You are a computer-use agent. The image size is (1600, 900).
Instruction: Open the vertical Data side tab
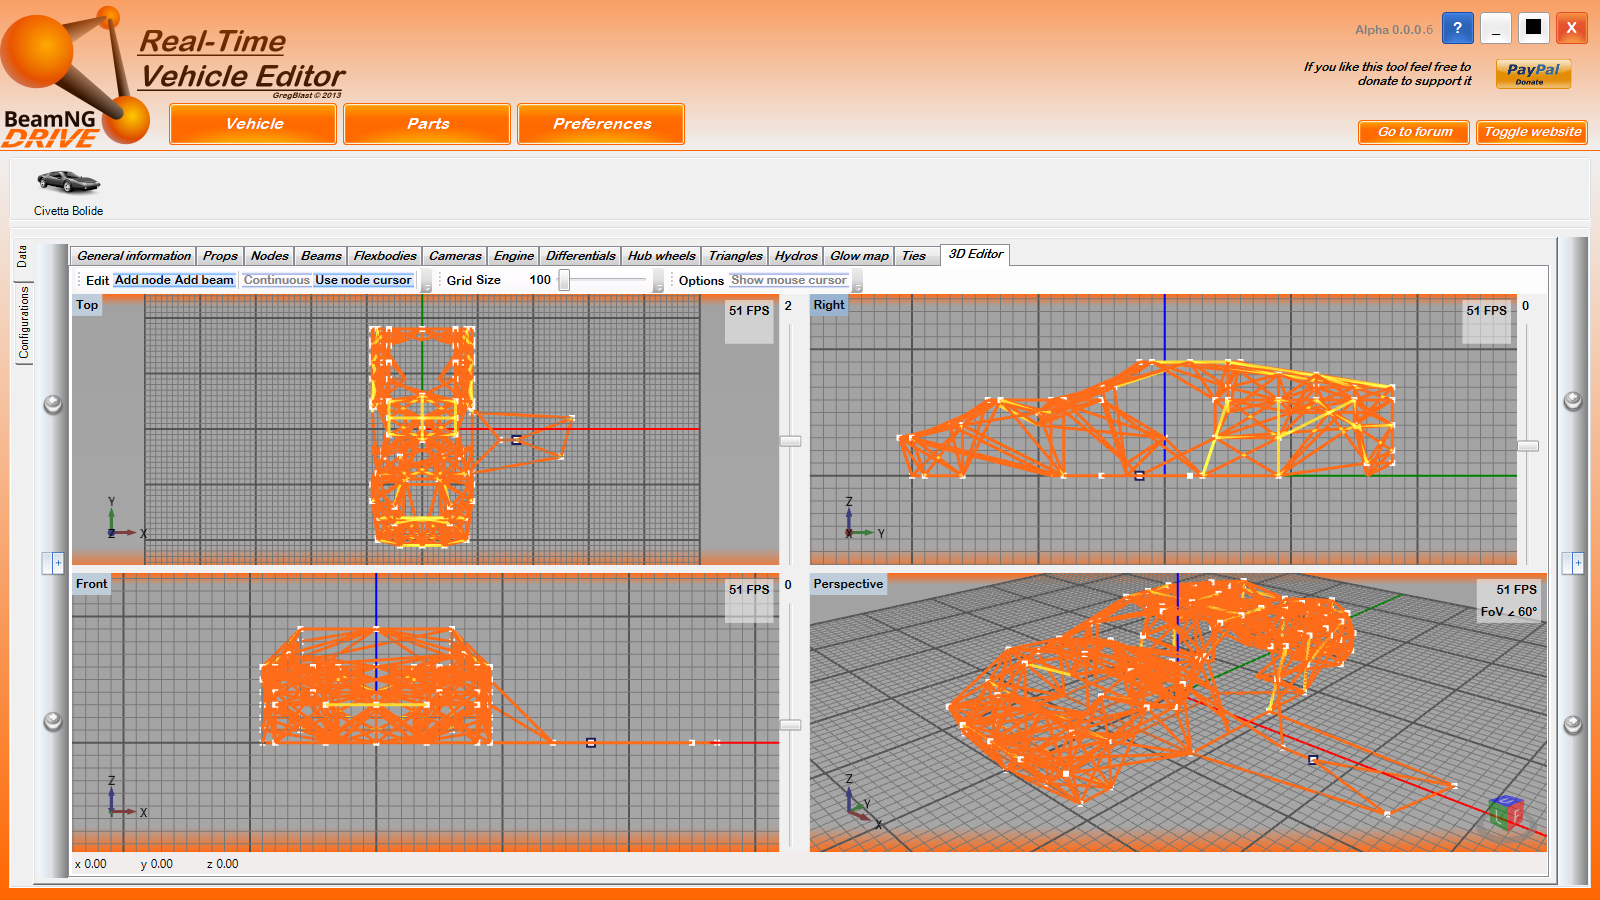tap(23, 257)
